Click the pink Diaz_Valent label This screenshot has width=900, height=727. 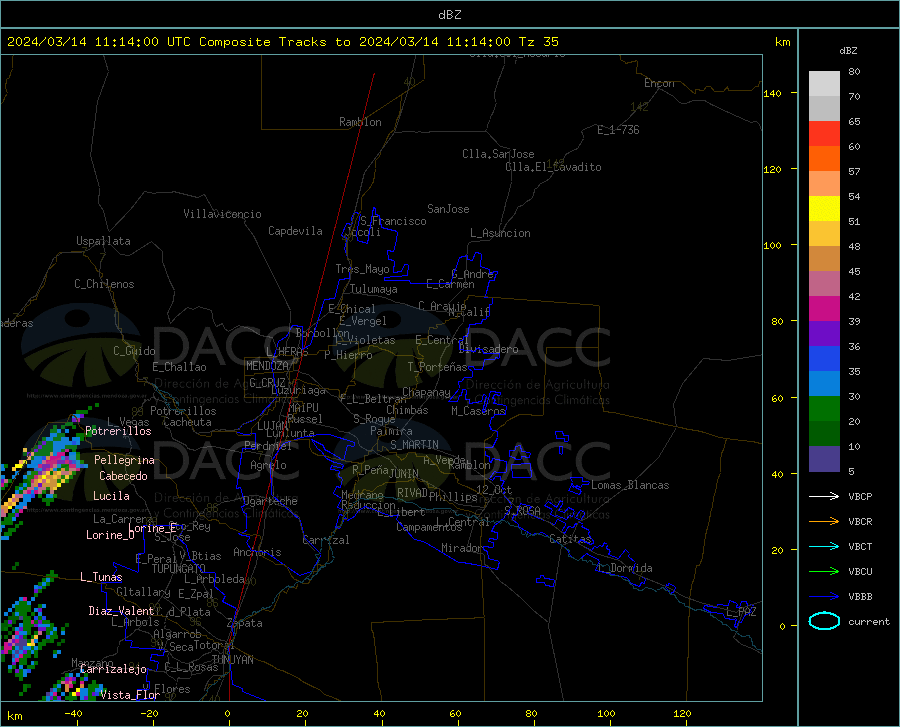coord(121,611)
